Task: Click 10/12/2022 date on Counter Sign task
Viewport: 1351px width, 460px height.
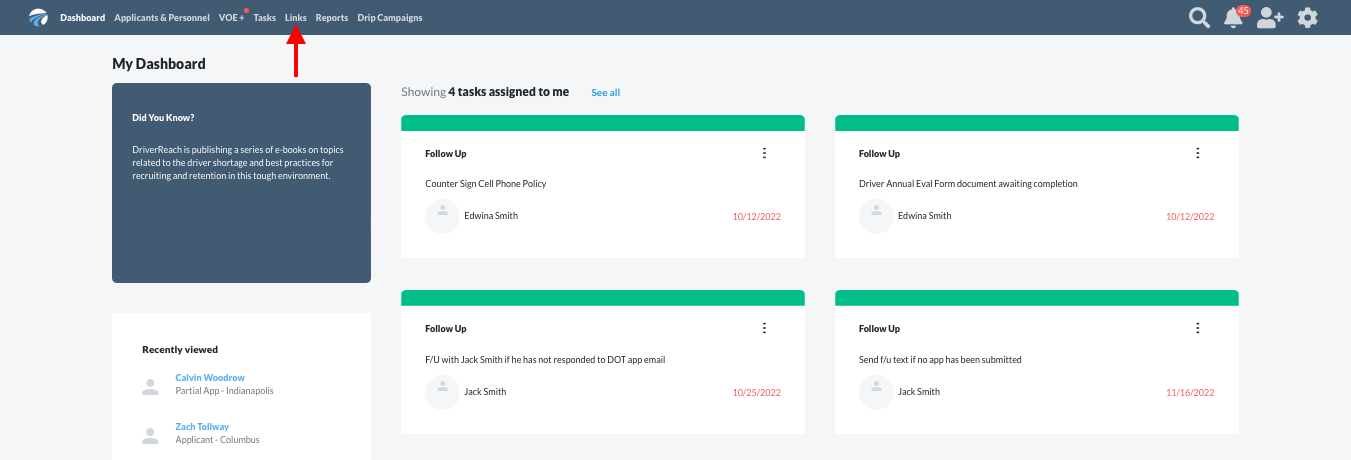Action: [x=756, y=216]
